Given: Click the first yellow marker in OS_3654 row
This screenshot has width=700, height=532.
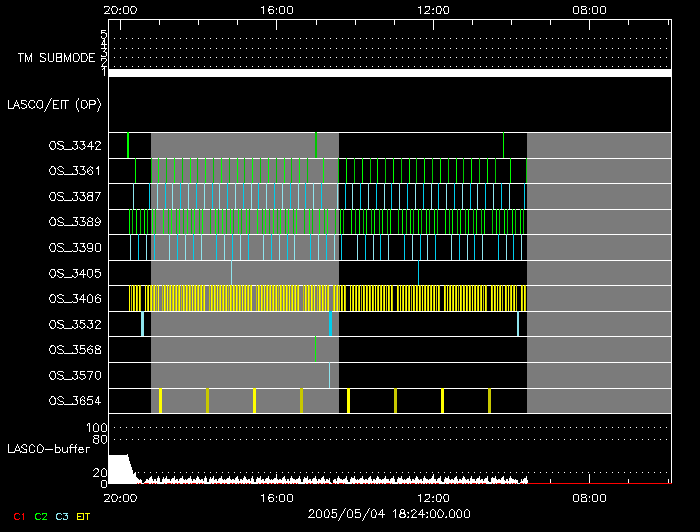Looking at the screenshot, I should coord(160,401).
